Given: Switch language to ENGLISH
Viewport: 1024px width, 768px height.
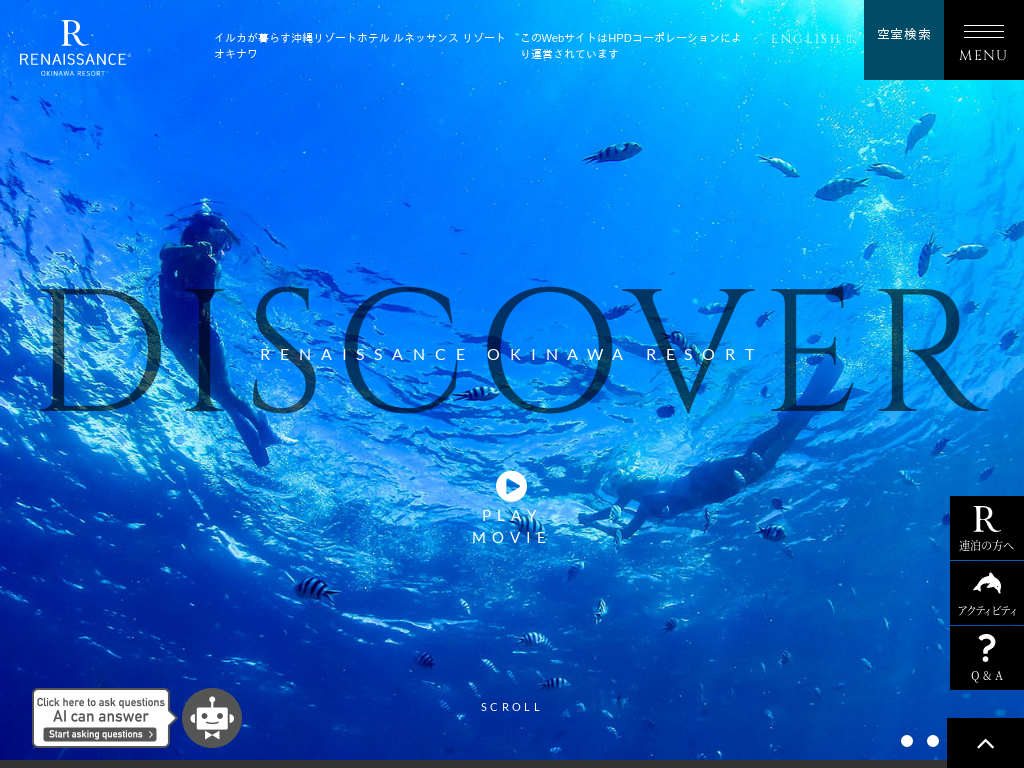Looking at the screenshot, I should tap(810, 39).
